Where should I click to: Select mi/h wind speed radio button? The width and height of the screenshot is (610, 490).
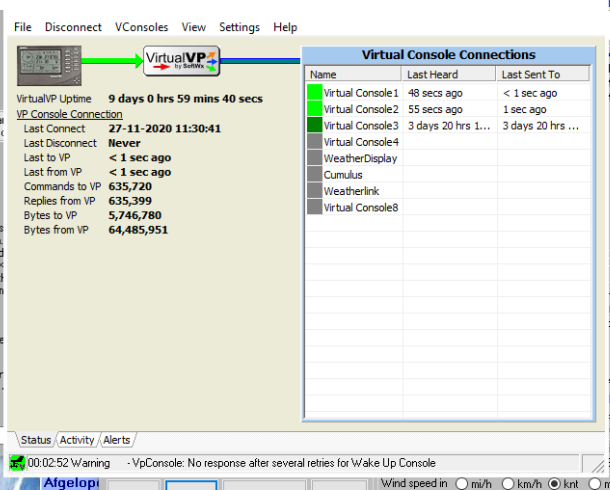[461, 484]
